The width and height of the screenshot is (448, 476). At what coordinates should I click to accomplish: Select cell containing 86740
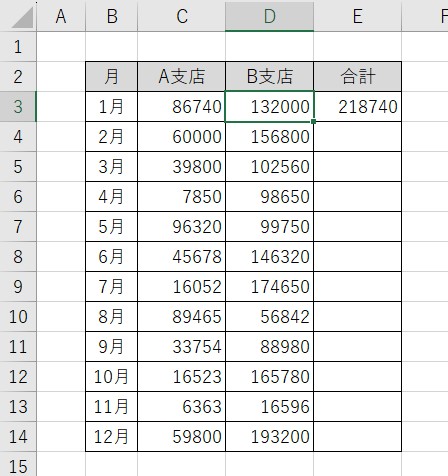coord(182,107)
